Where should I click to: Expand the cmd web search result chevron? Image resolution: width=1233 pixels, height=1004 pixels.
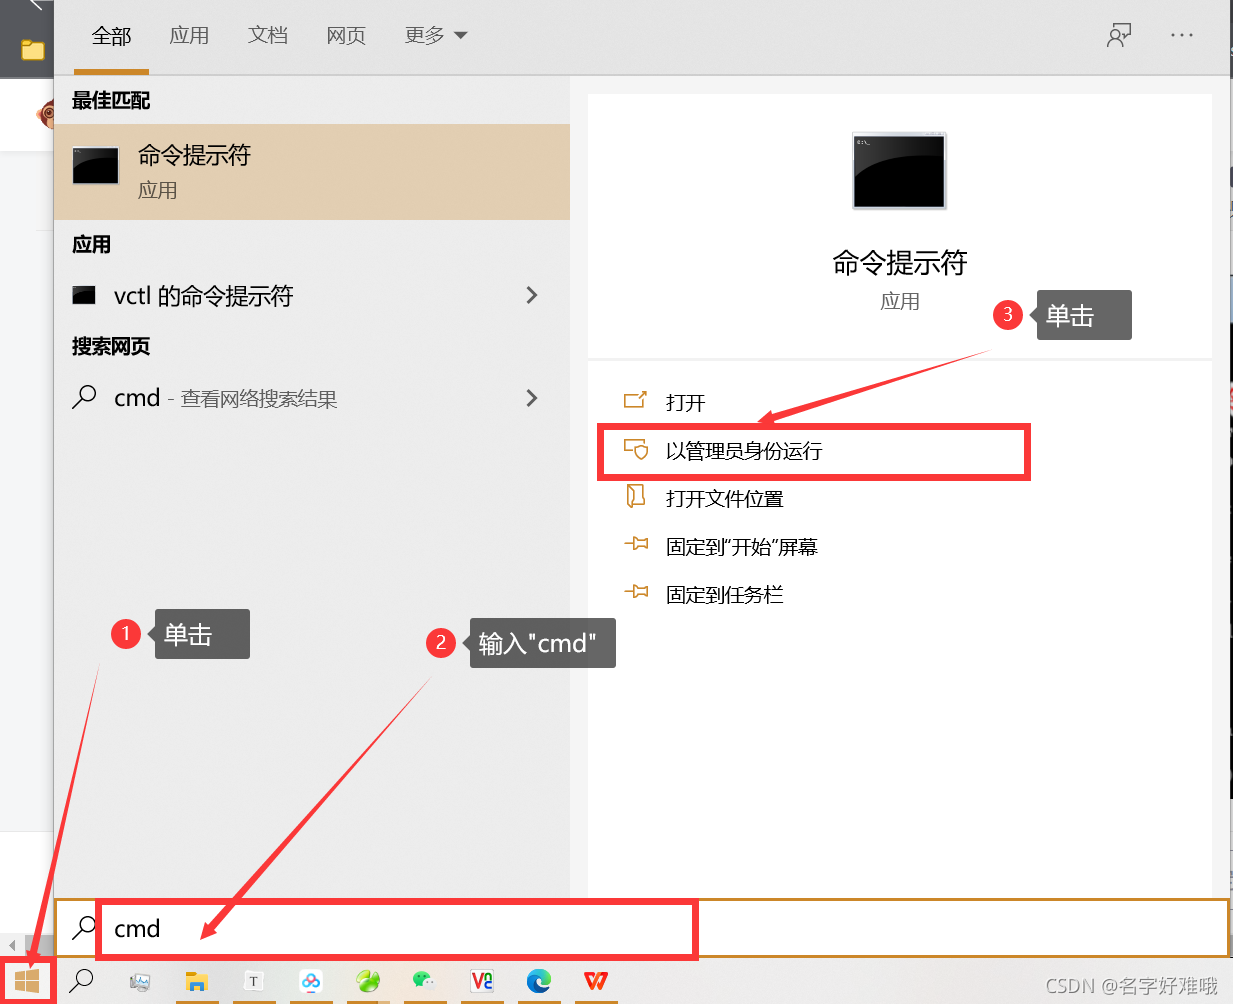[532, 397]
